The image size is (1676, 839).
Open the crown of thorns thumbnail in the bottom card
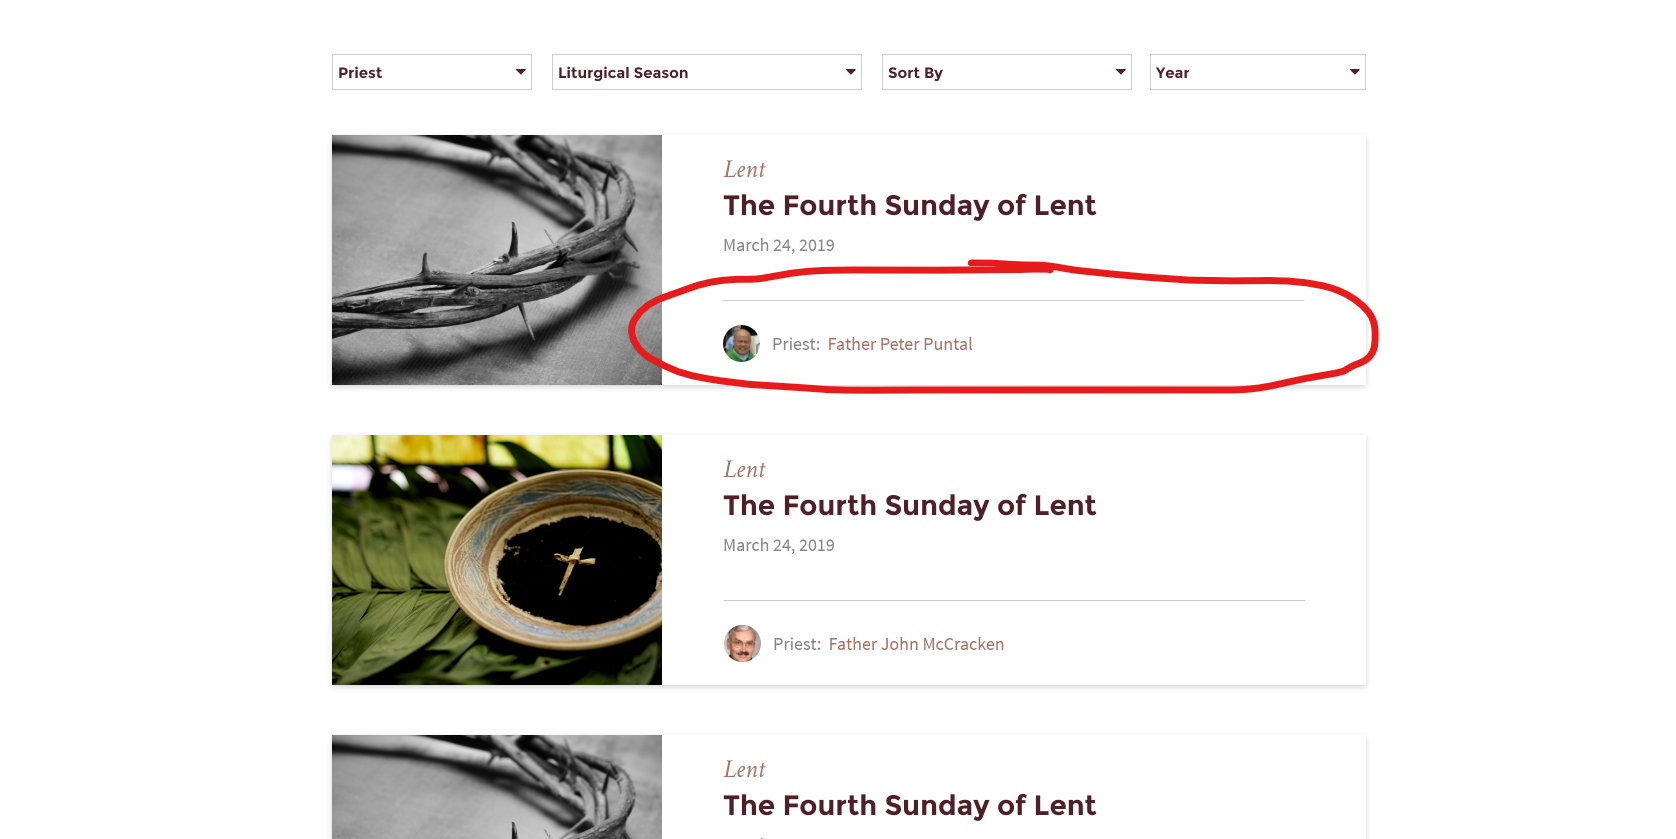496,788
